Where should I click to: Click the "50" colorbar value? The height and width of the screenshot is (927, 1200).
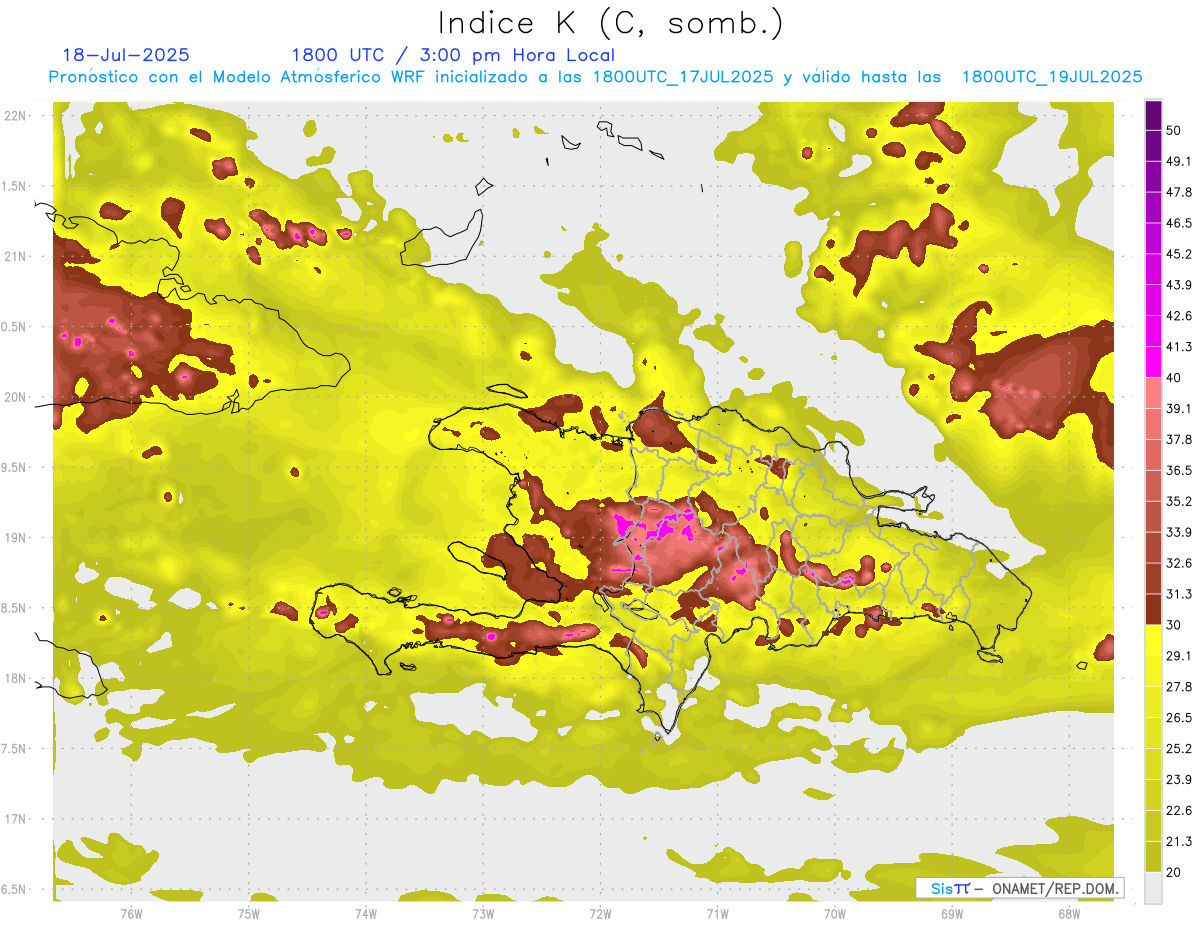point(1174,130)
